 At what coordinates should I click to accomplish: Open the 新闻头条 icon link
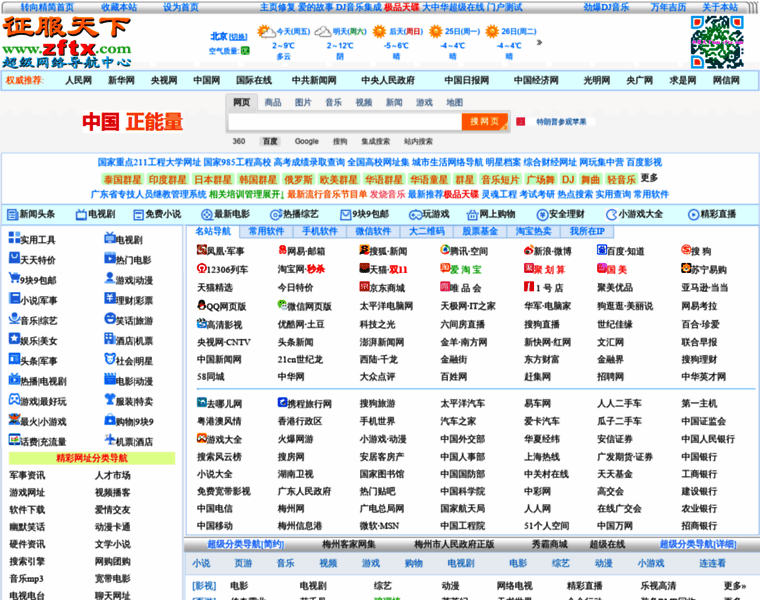tap(12, 214)
